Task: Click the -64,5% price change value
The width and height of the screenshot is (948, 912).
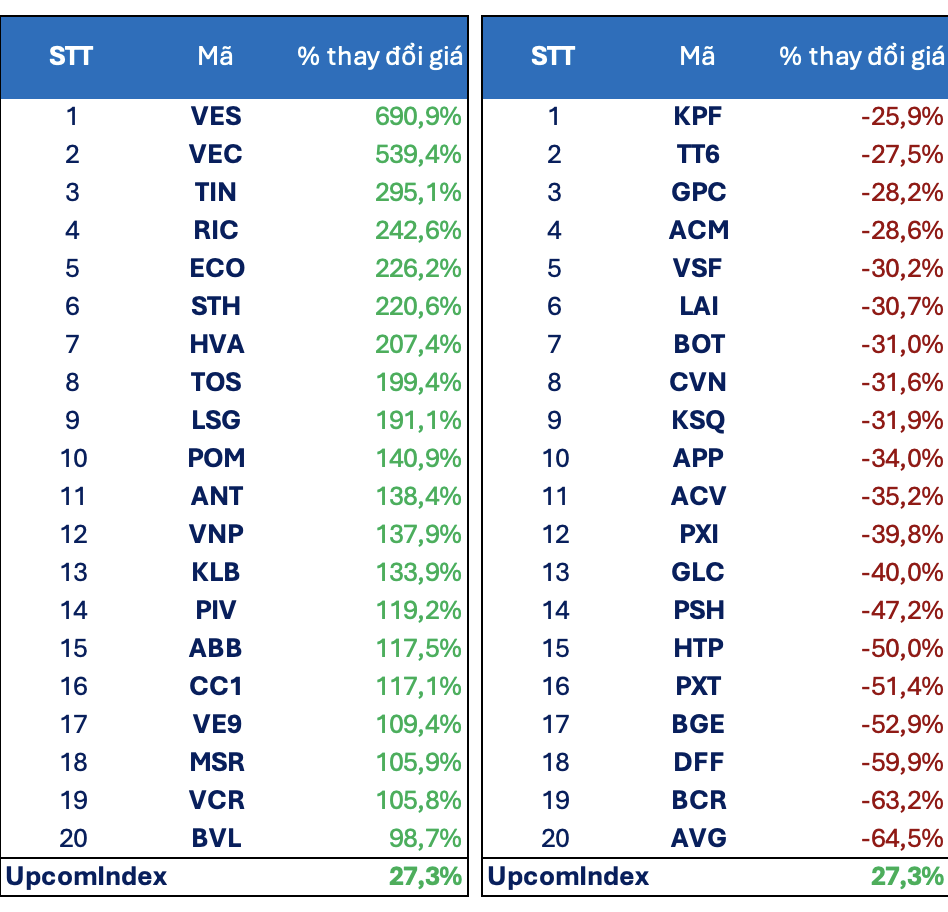Action: pos(902,838)
